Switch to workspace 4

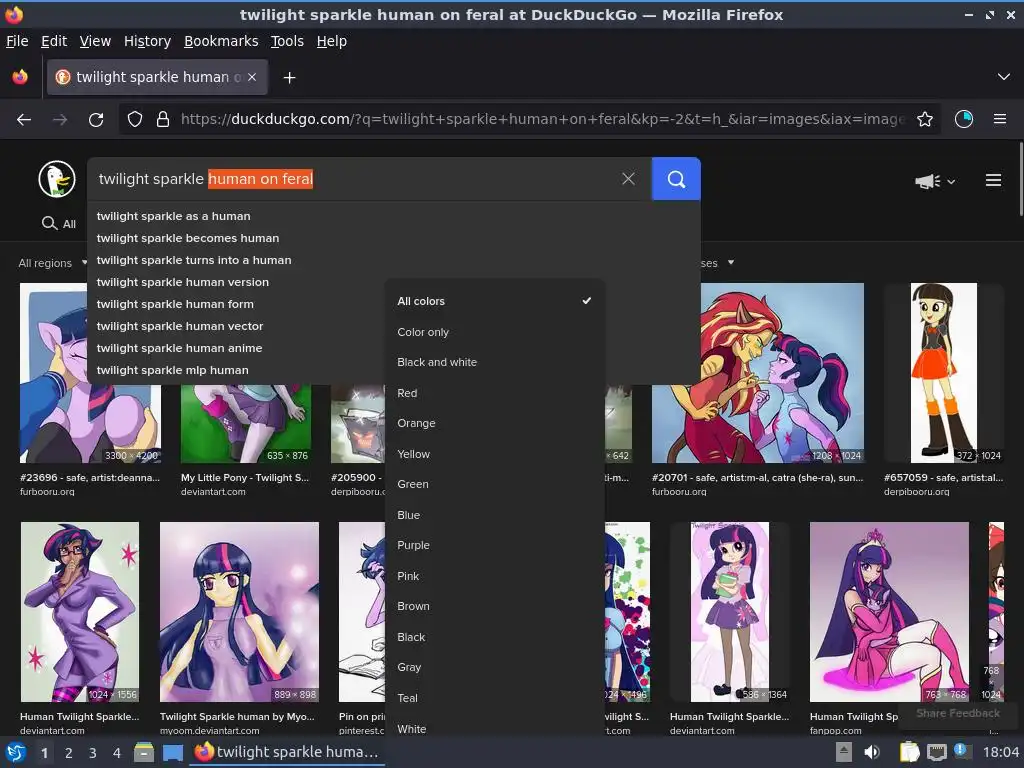(116, 754)
